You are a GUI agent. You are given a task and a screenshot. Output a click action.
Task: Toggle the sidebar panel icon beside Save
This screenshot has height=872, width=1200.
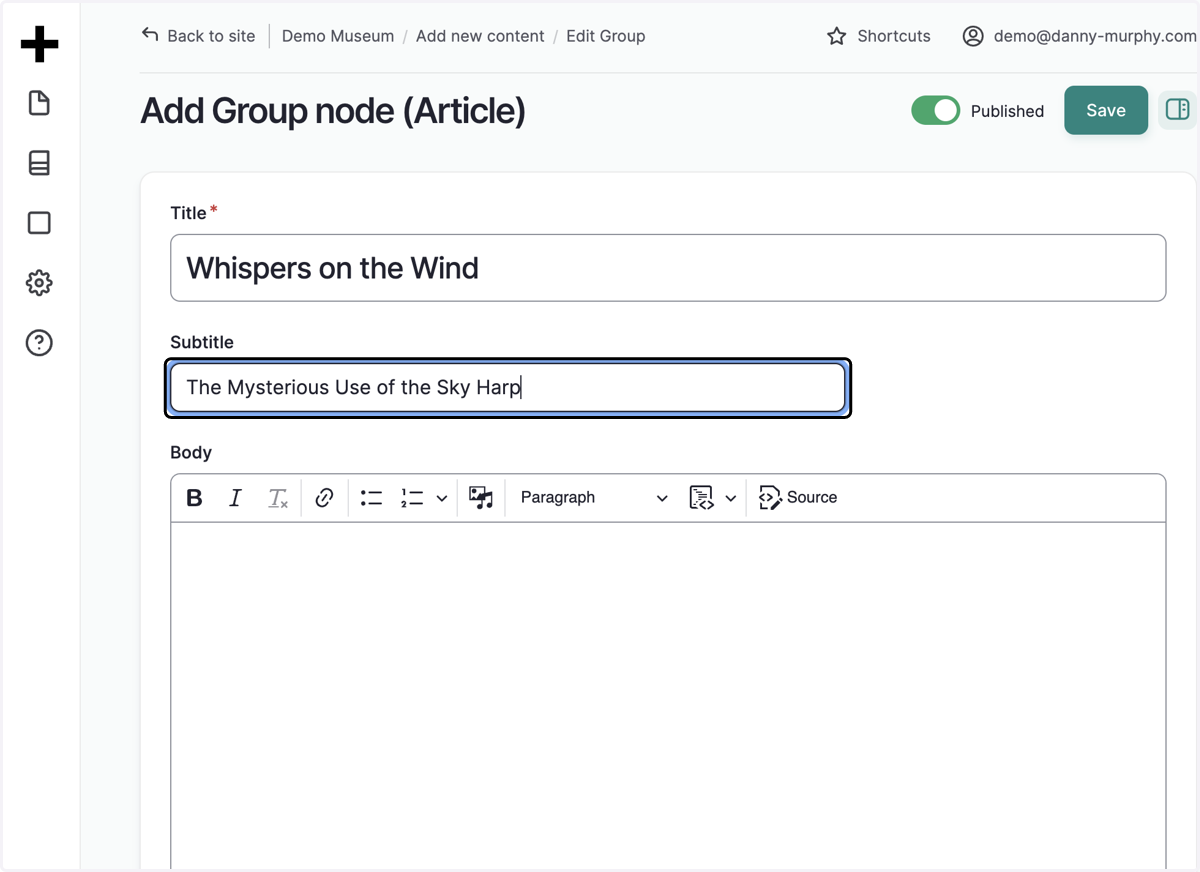[1177, 110]
